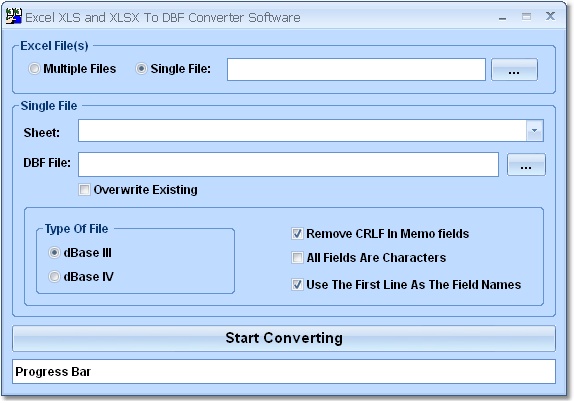Click the Progress Bar area
574x403 pixels.
click(x=284, y=372)
